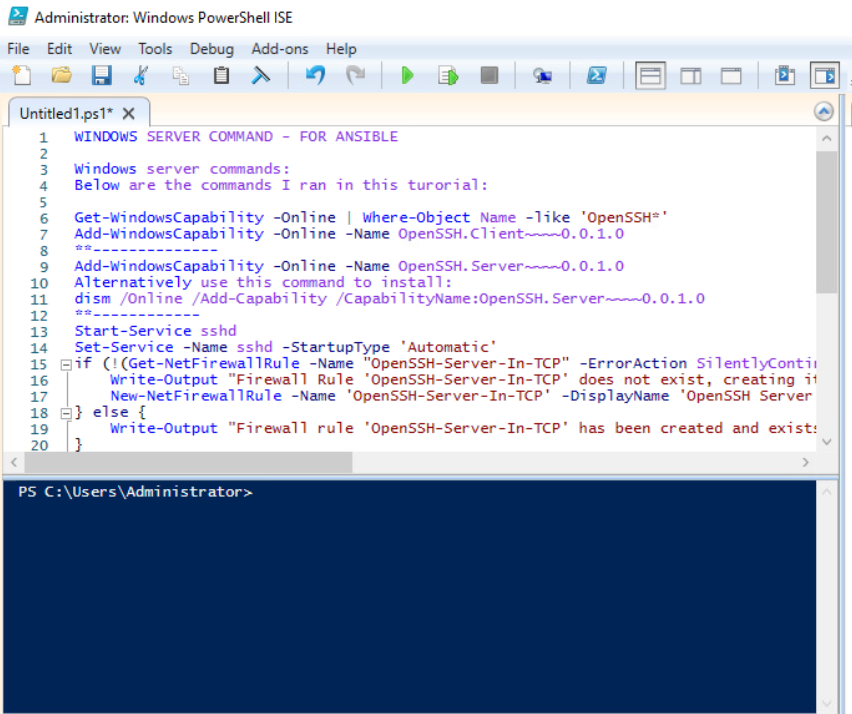Viewport: 852px width, 714px height.
Task: Open an existing script with folder icon
Action: coord(61,75)
